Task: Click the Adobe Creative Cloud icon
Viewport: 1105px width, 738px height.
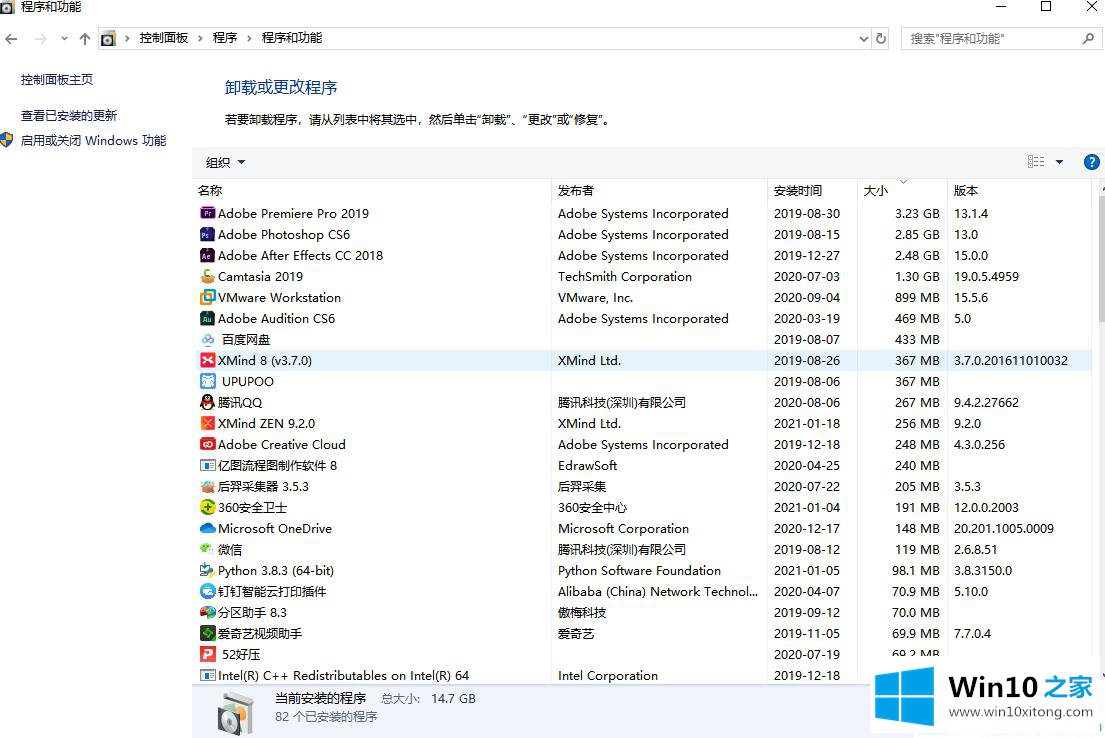Action: tap(207, 444)
